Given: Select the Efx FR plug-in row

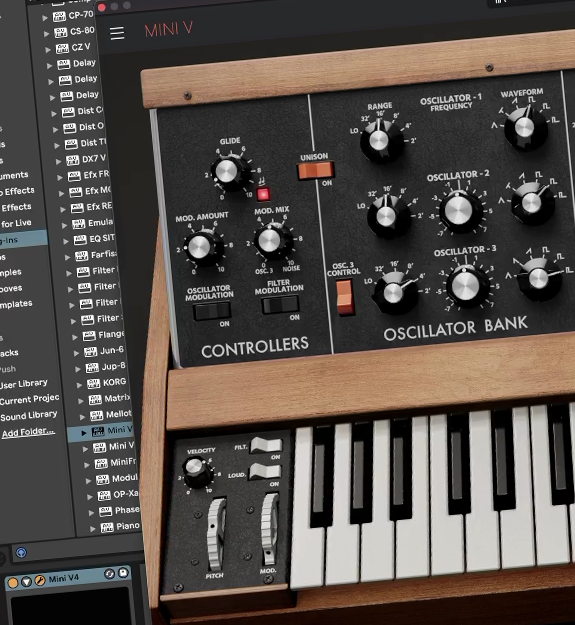Looking at the screenshot, I should 88,176.
